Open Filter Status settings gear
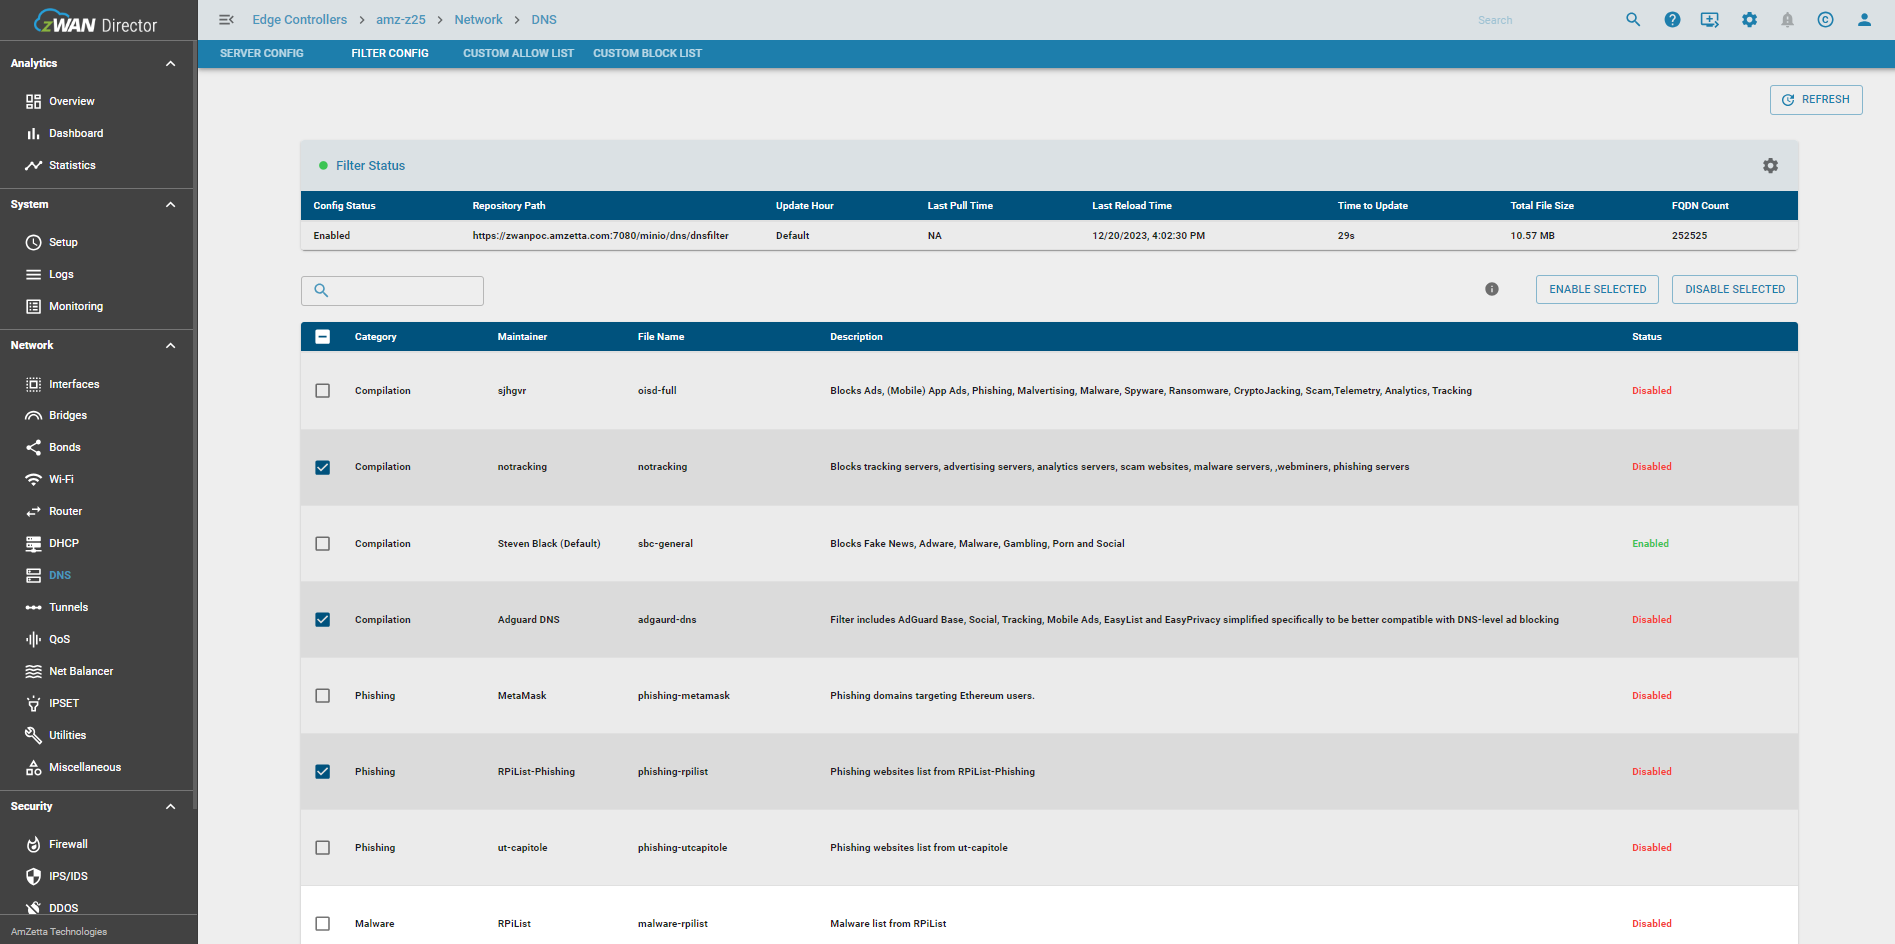The height and width of the screenshot is (944, 1895). pyautogui.click(x=1770, y=166)
